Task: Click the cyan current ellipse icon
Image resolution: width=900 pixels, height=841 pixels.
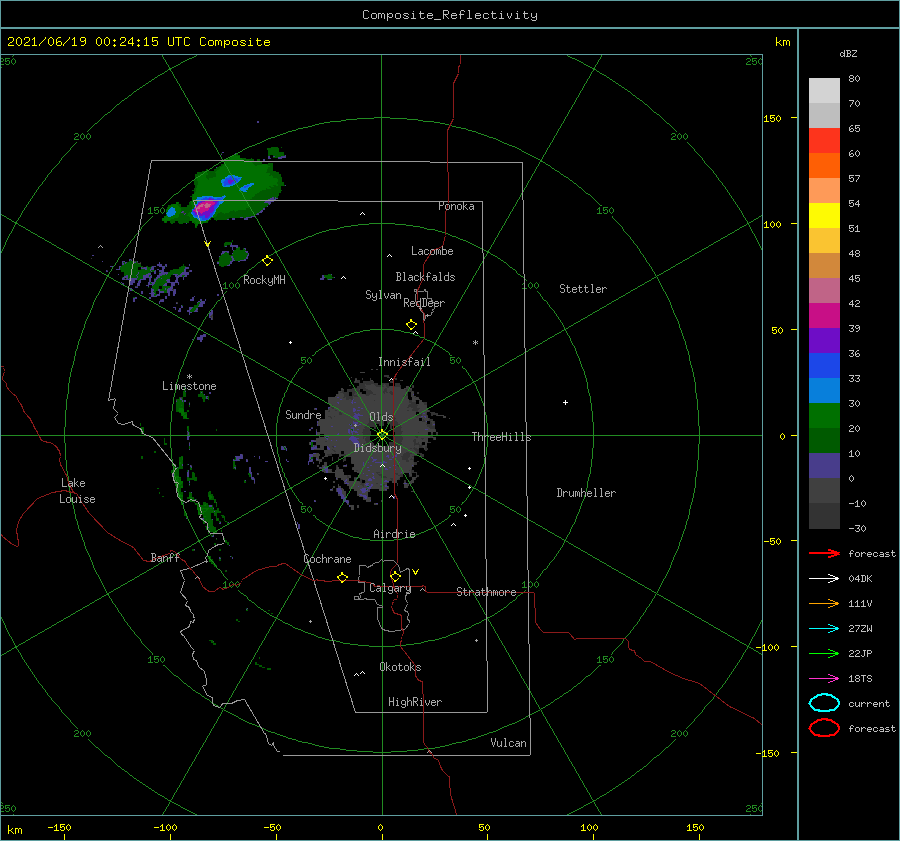Action: [x=824, y=703]
